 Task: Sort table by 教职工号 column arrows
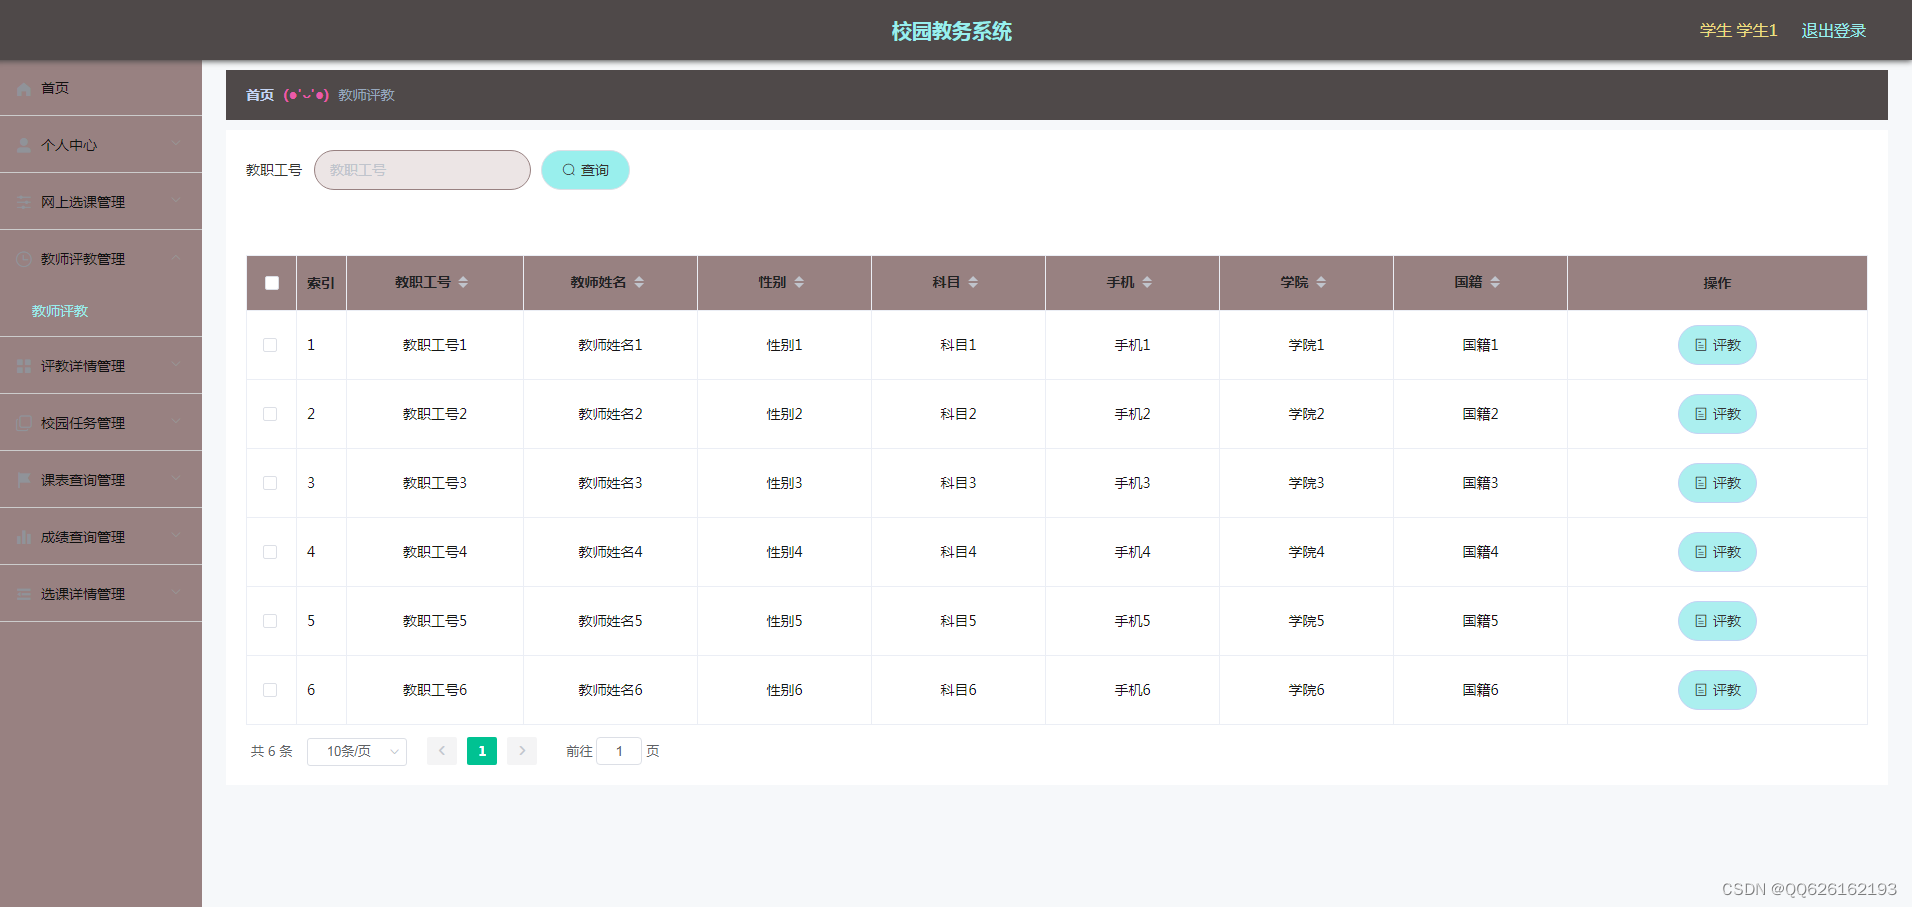point(463,283)
